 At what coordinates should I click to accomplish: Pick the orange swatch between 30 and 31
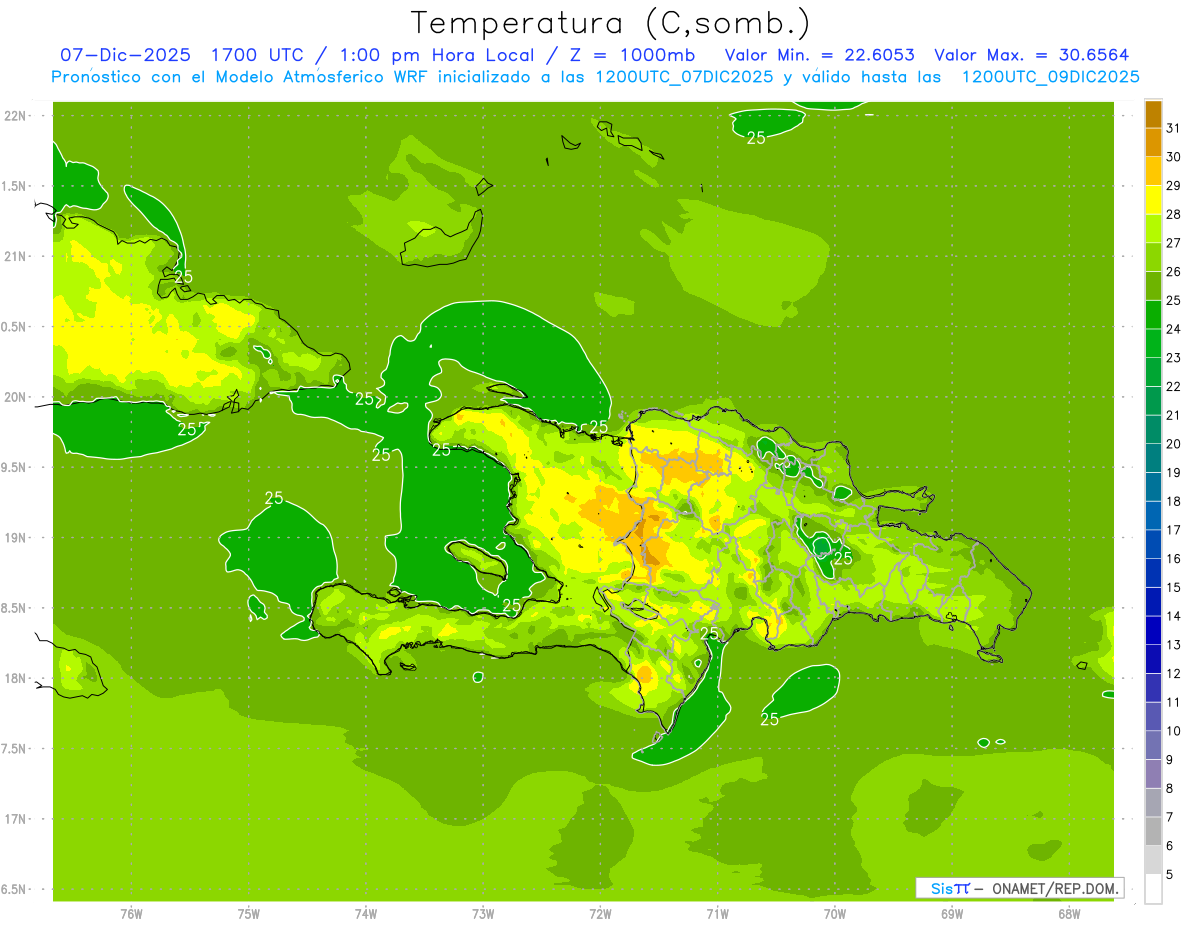tap(1153, 142)
